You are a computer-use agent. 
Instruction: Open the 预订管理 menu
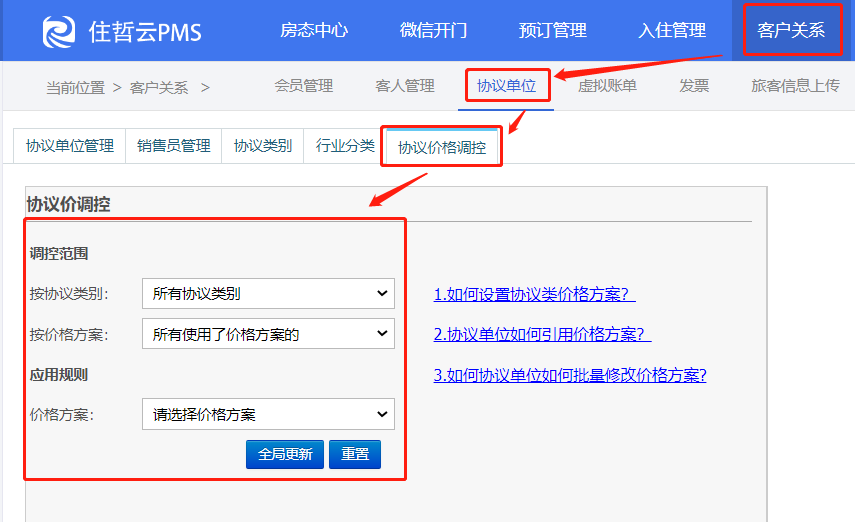coord(552,30)
